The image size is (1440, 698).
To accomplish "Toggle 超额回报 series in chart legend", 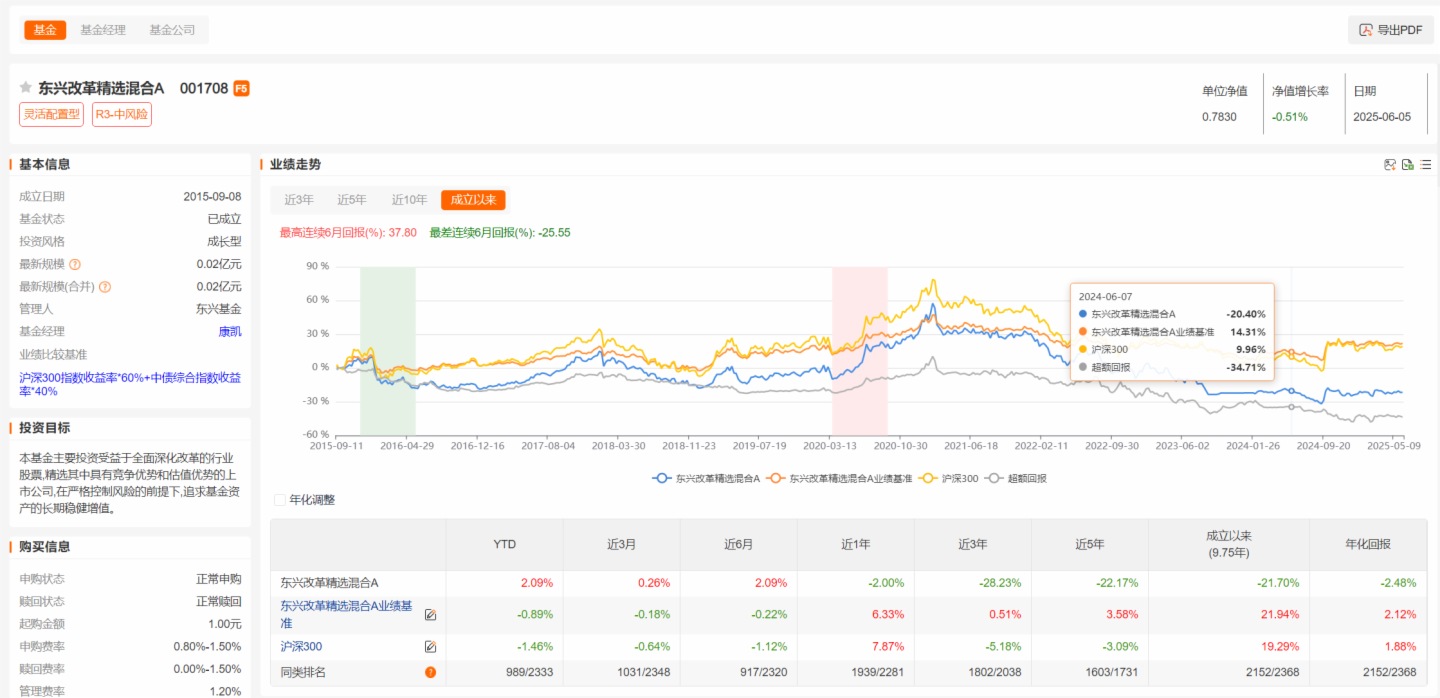I will point(1016,479).
